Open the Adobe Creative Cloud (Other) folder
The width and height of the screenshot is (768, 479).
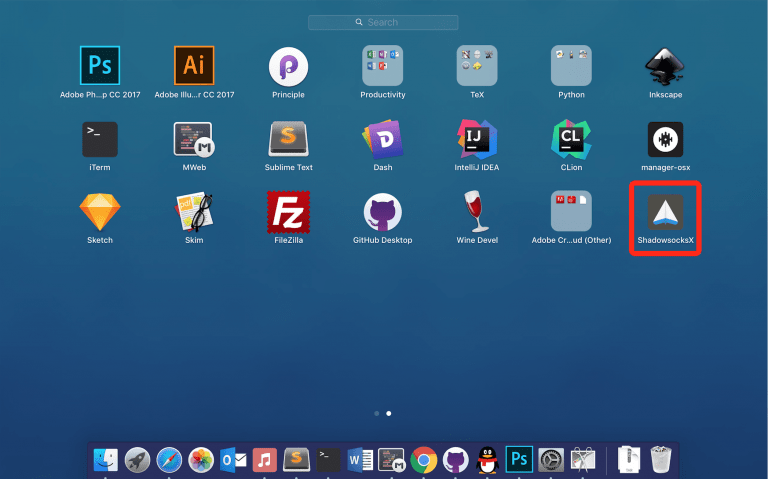571,211
